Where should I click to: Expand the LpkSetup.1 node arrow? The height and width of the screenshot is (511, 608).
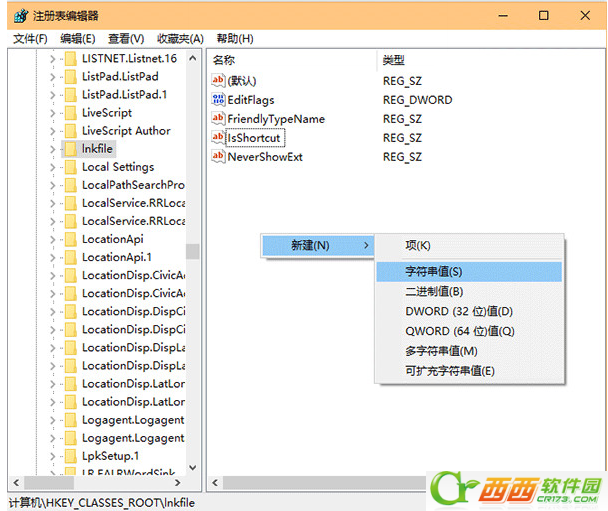point(53,457)
